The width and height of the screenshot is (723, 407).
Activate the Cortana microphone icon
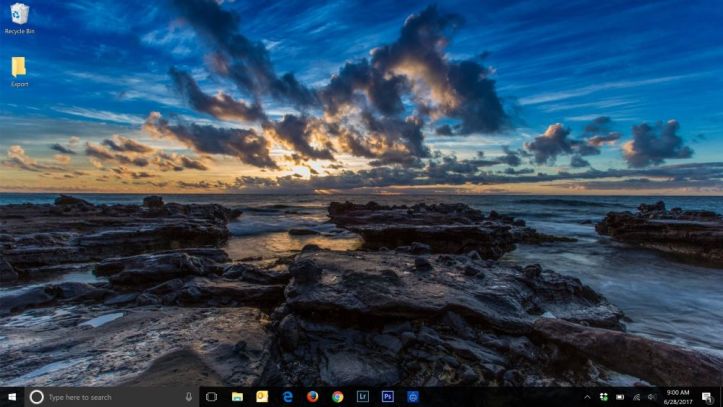189,397
